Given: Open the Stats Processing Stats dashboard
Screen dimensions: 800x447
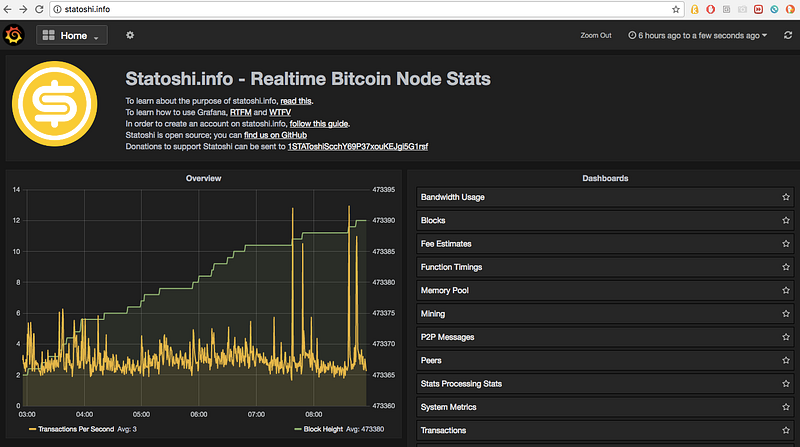Looking at the screenshot, I should point(605,384).
